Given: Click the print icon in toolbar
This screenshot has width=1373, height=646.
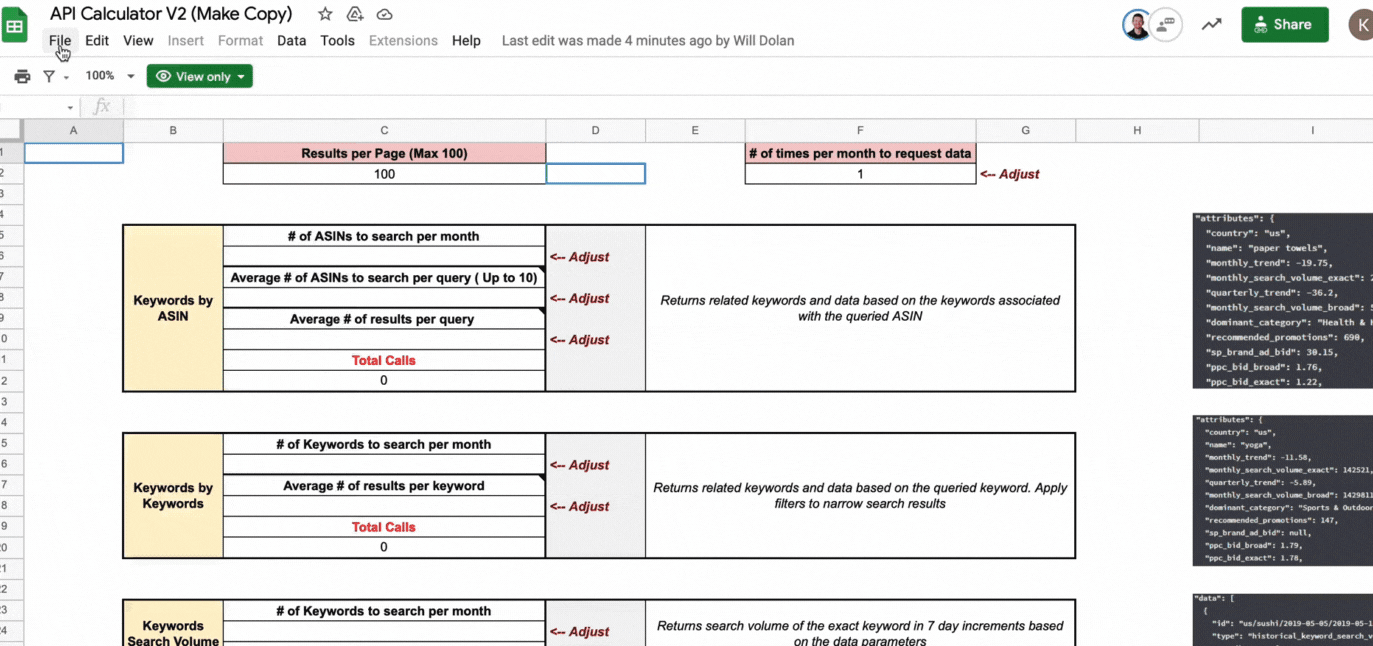Looking at the screenshot, I should [x=22, y=76].
